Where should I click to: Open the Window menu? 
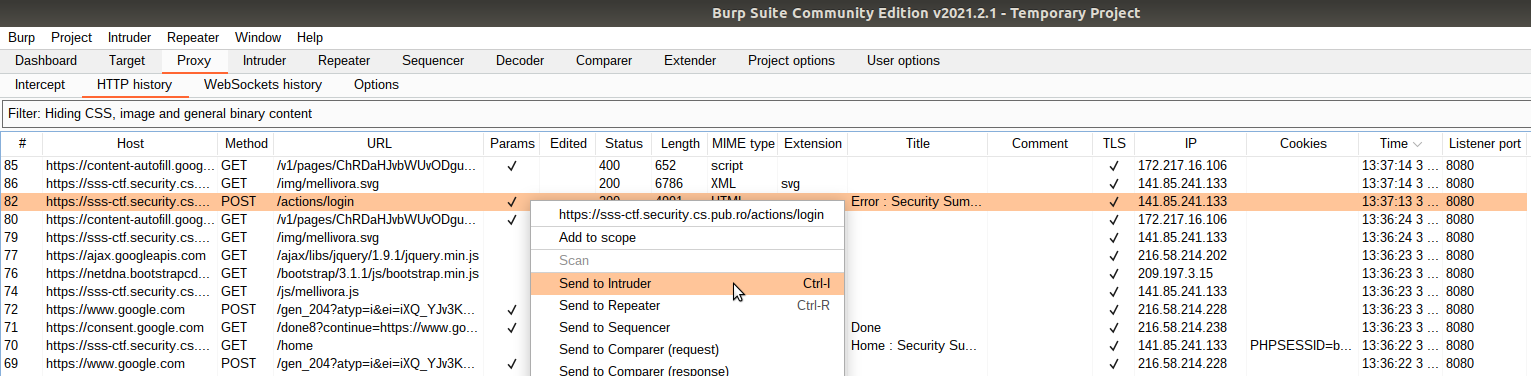coord(258,37)
